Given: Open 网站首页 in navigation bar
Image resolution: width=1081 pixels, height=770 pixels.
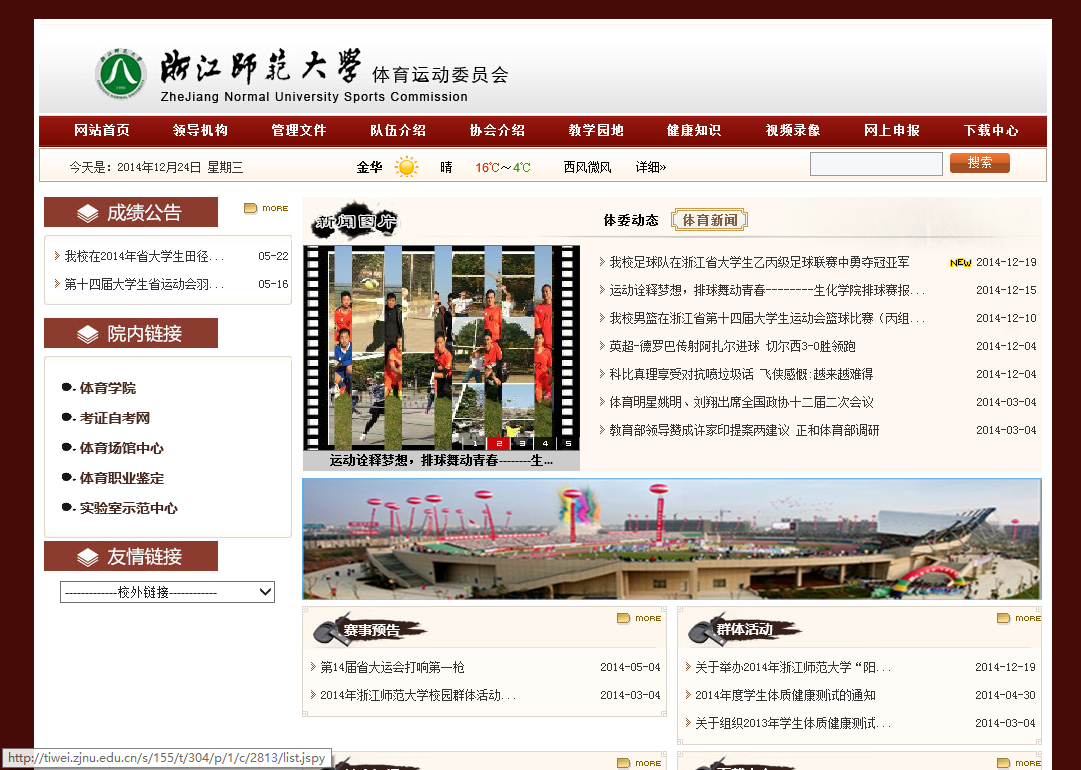Looking at the screenshot, I should pos(102,130).
